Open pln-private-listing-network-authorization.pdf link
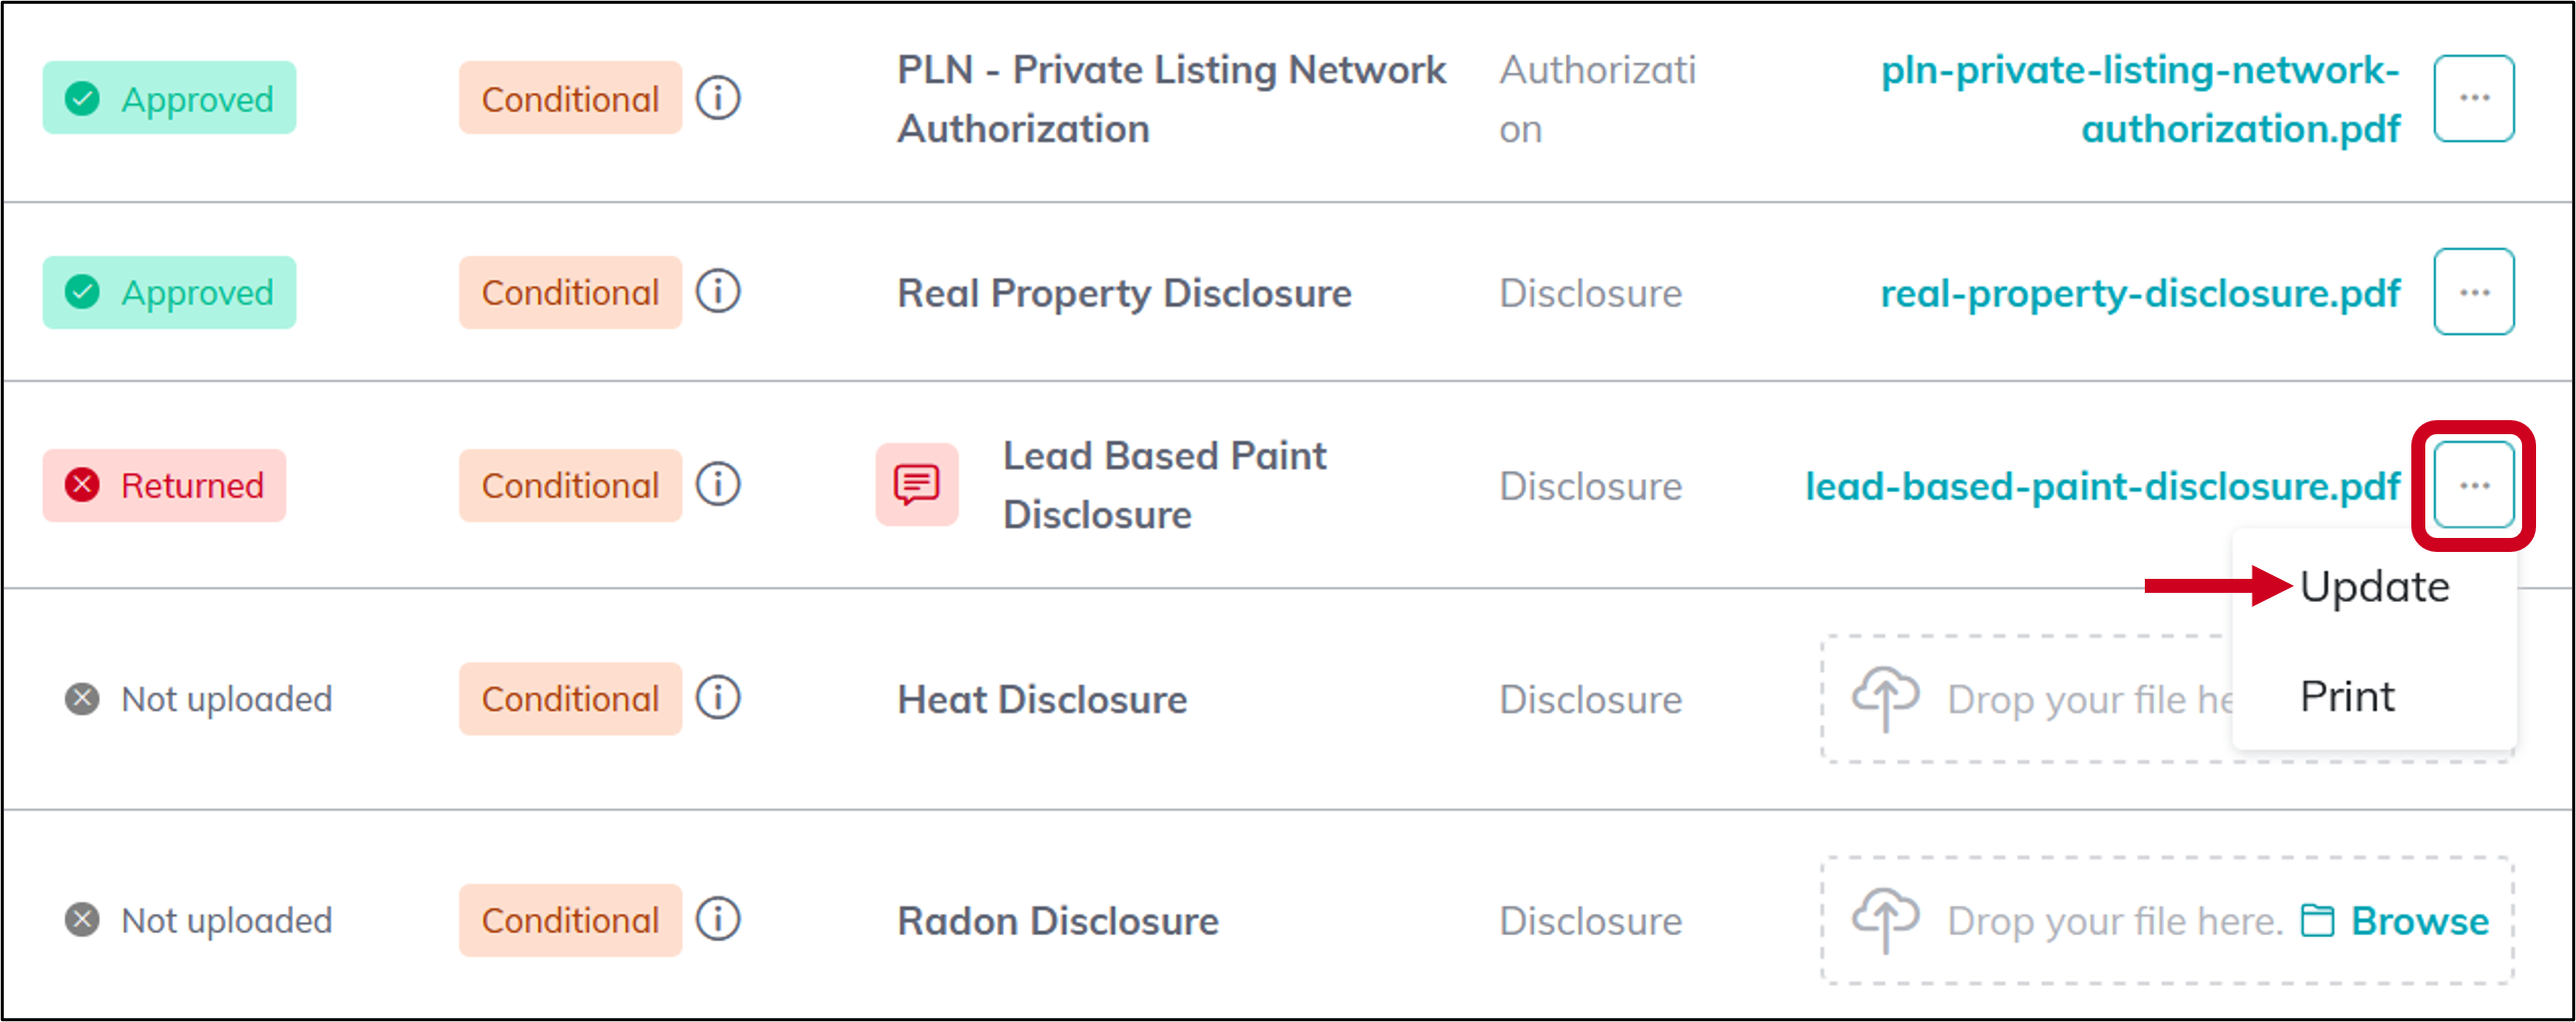This screenshot has height=1022, width=2576. pos(2140,99)
